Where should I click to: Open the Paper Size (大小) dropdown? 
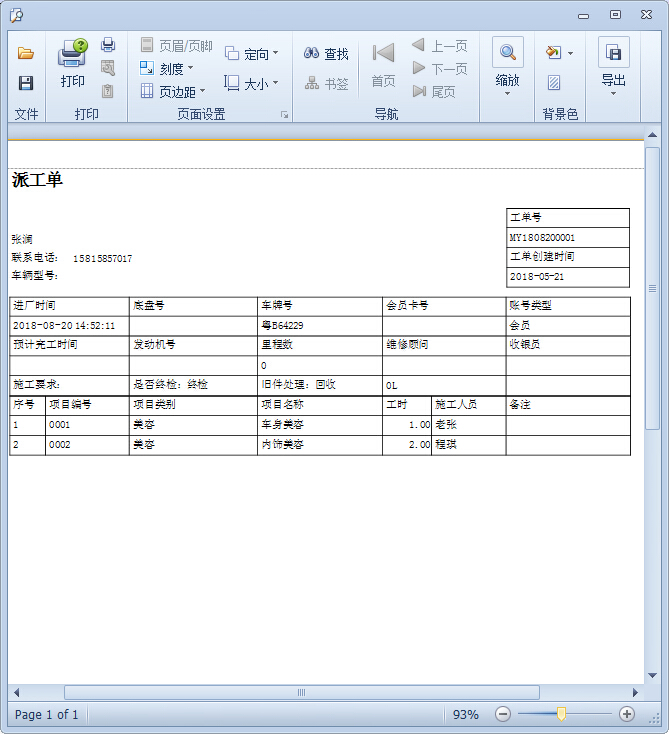coord(251,84)
